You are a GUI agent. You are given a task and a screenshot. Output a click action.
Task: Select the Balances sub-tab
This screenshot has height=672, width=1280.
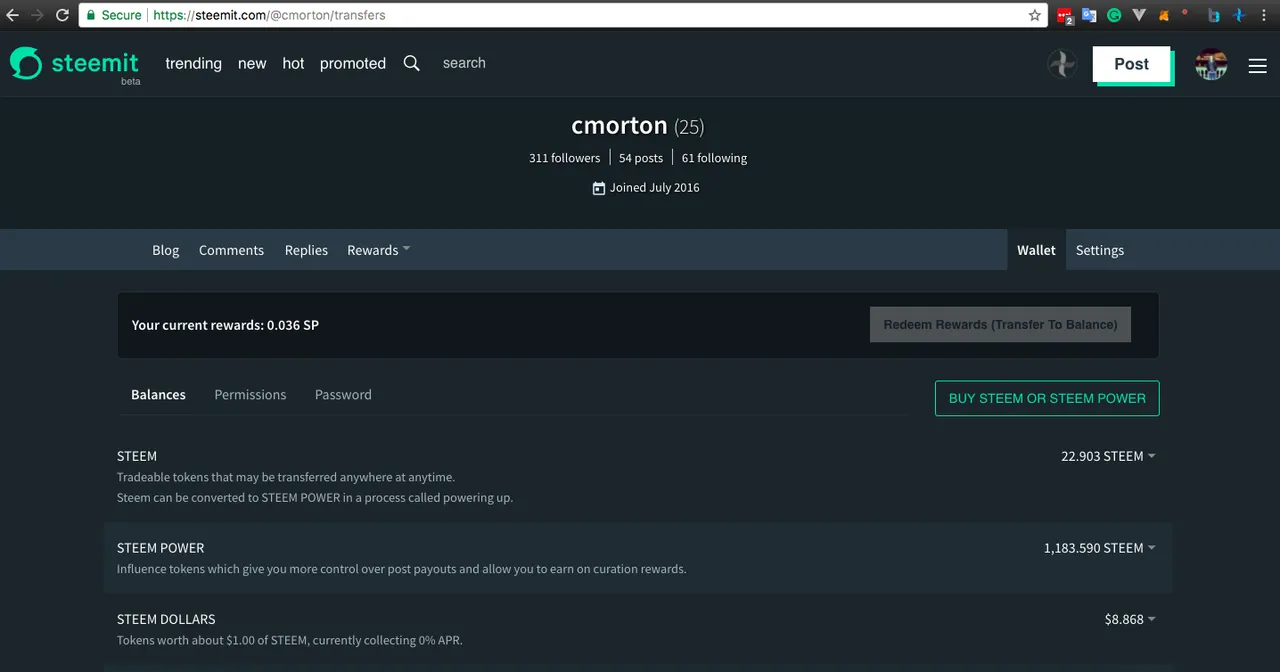pos(158,395)
